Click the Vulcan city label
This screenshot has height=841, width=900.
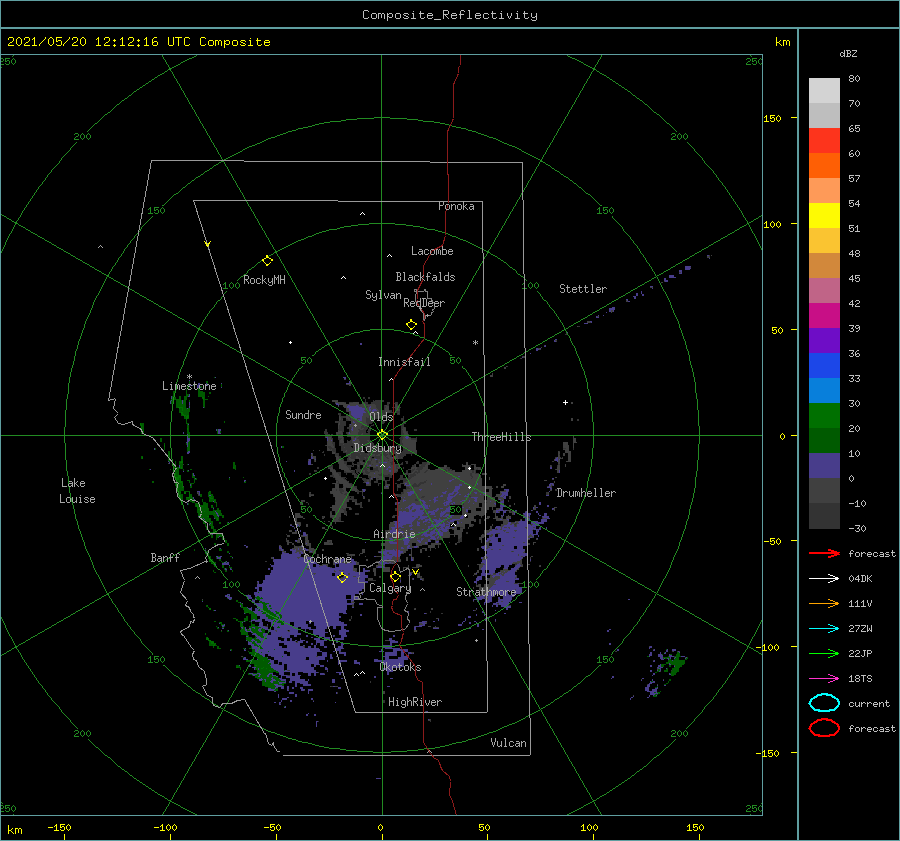click(509, 743)
